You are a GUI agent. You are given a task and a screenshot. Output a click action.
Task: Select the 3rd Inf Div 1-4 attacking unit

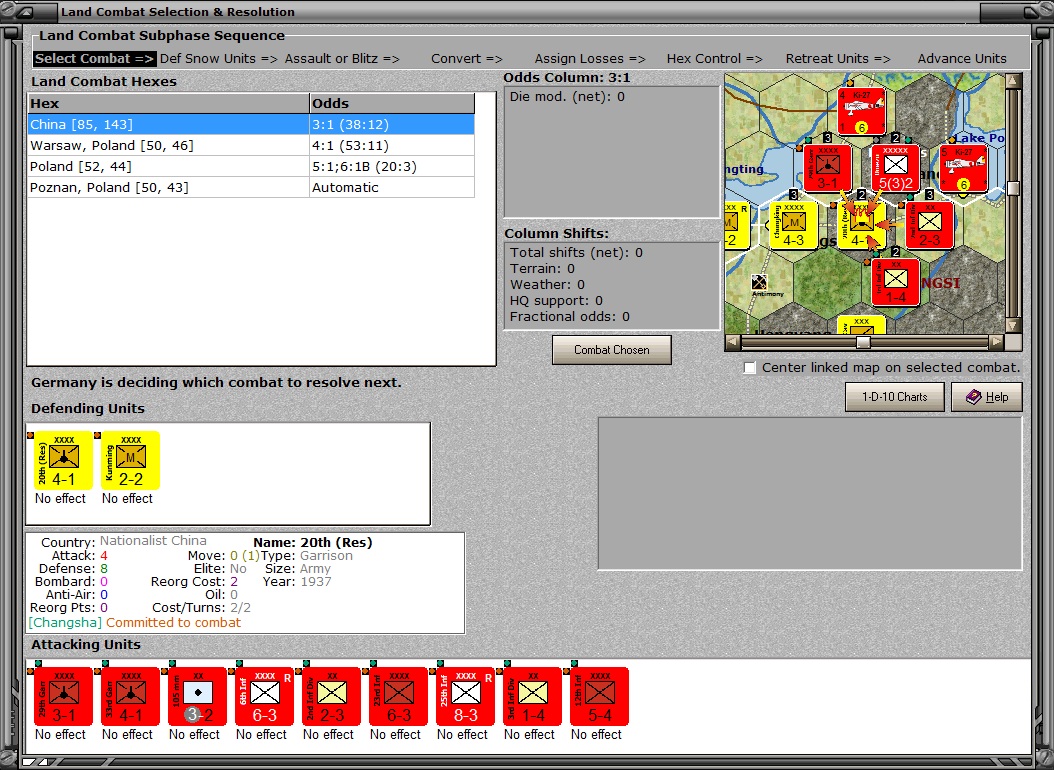(x=532, y=697)
